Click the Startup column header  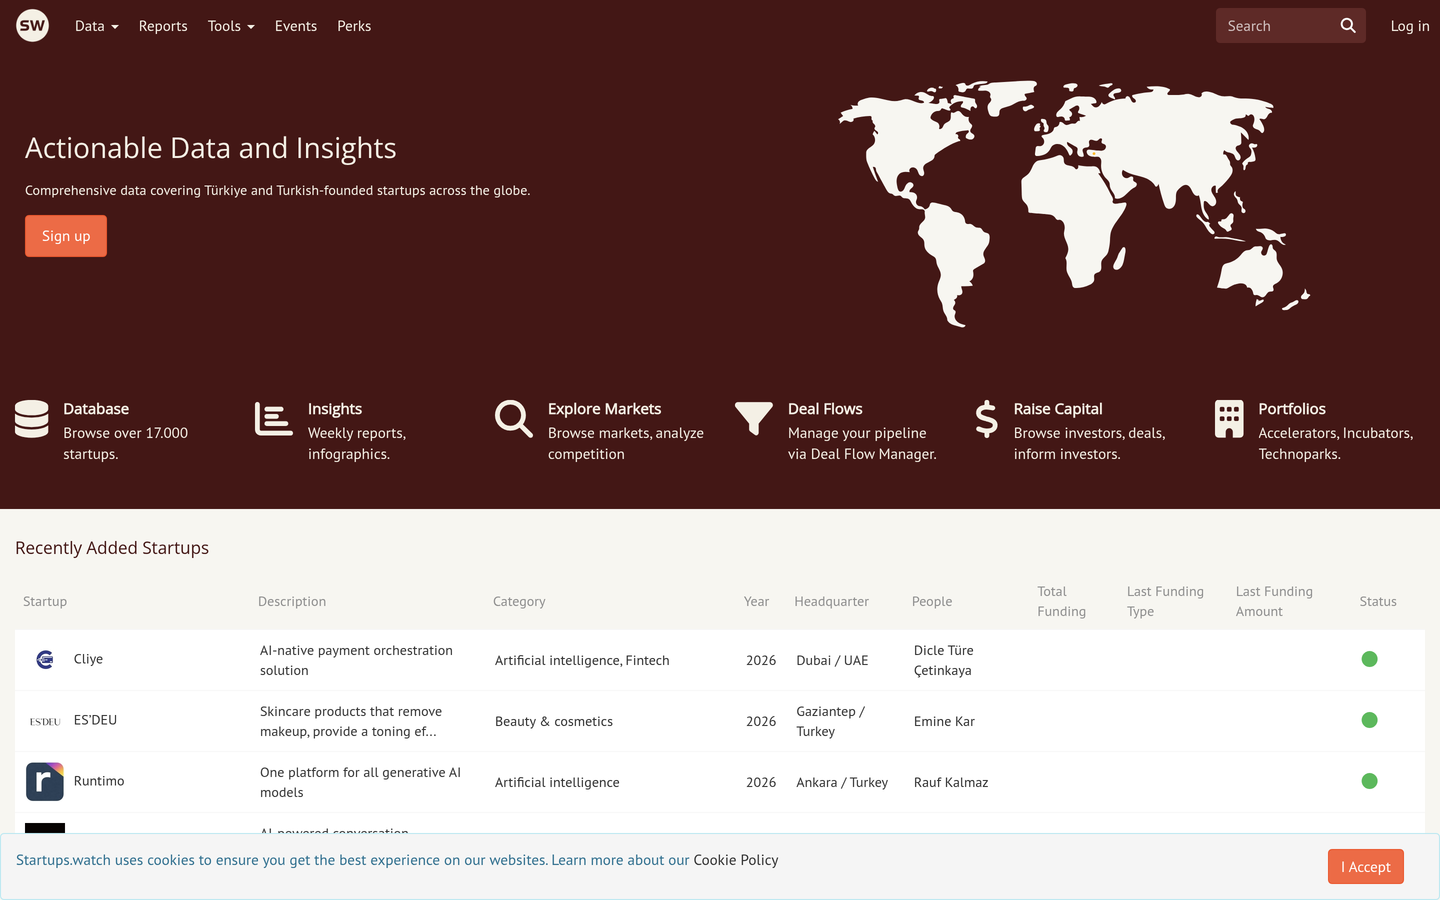45,601
